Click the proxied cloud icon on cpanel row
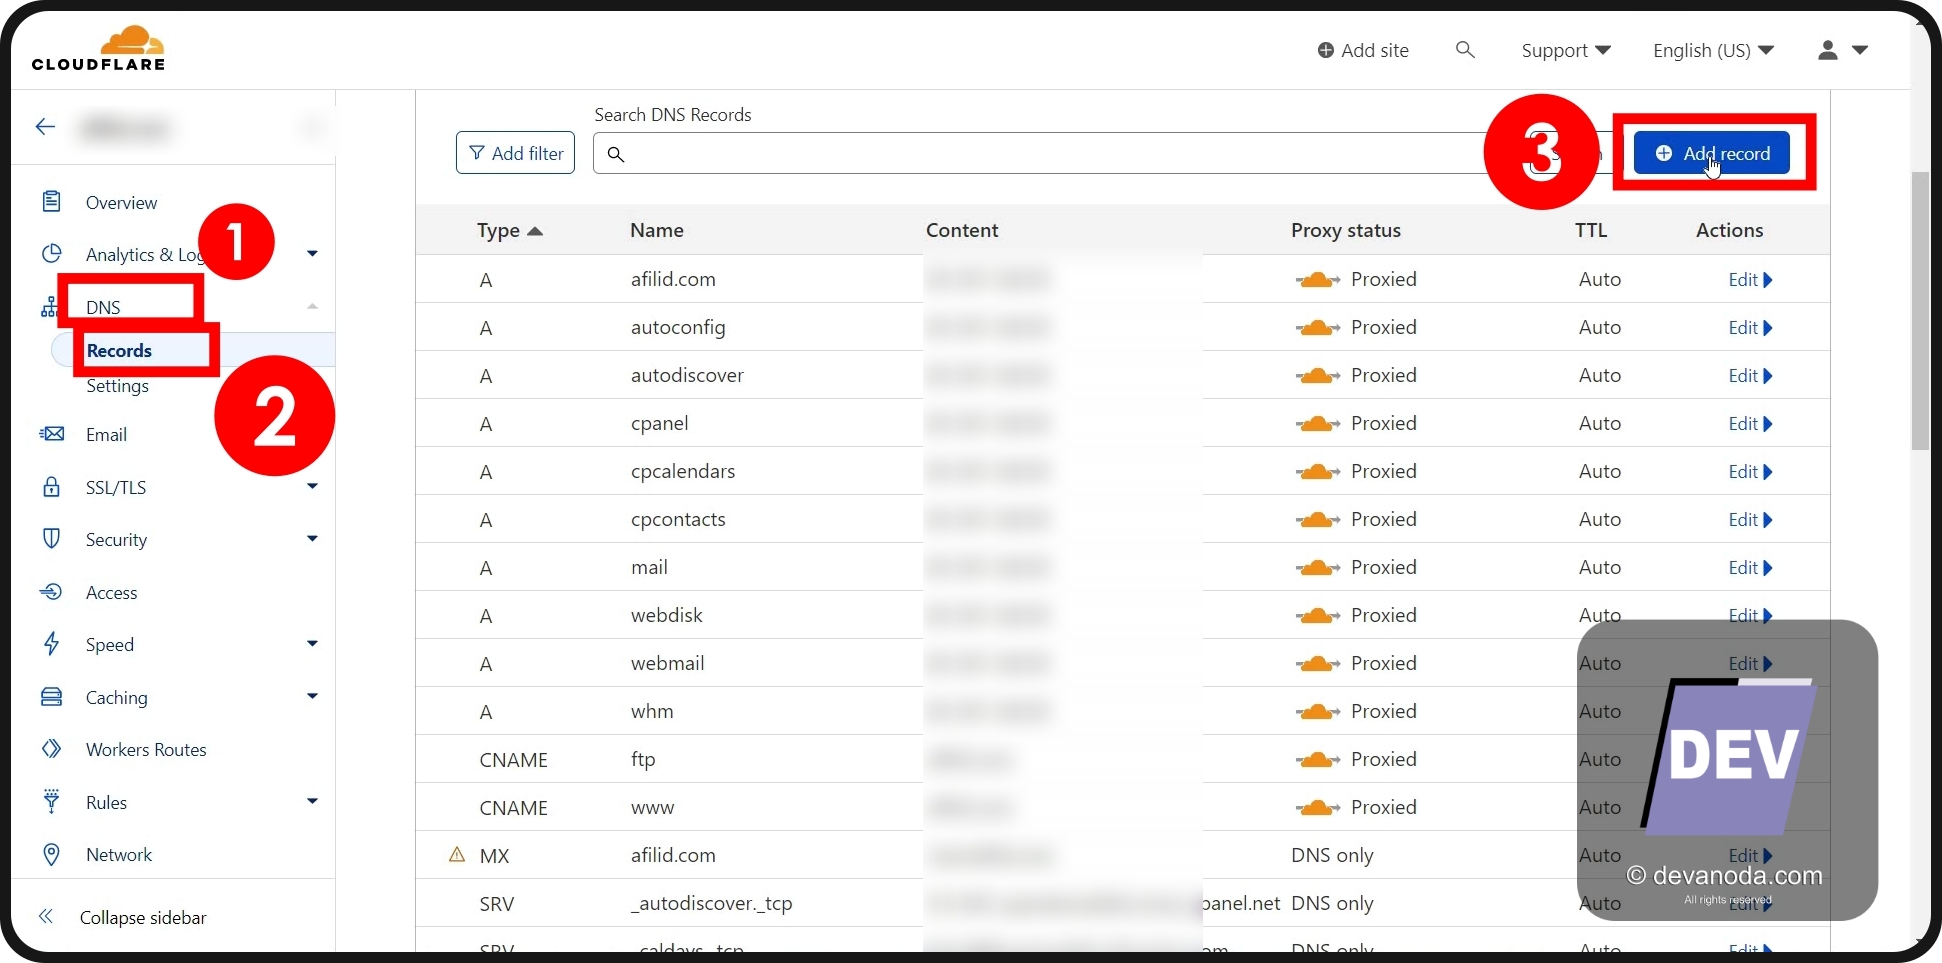 (x=1318, y=424)
